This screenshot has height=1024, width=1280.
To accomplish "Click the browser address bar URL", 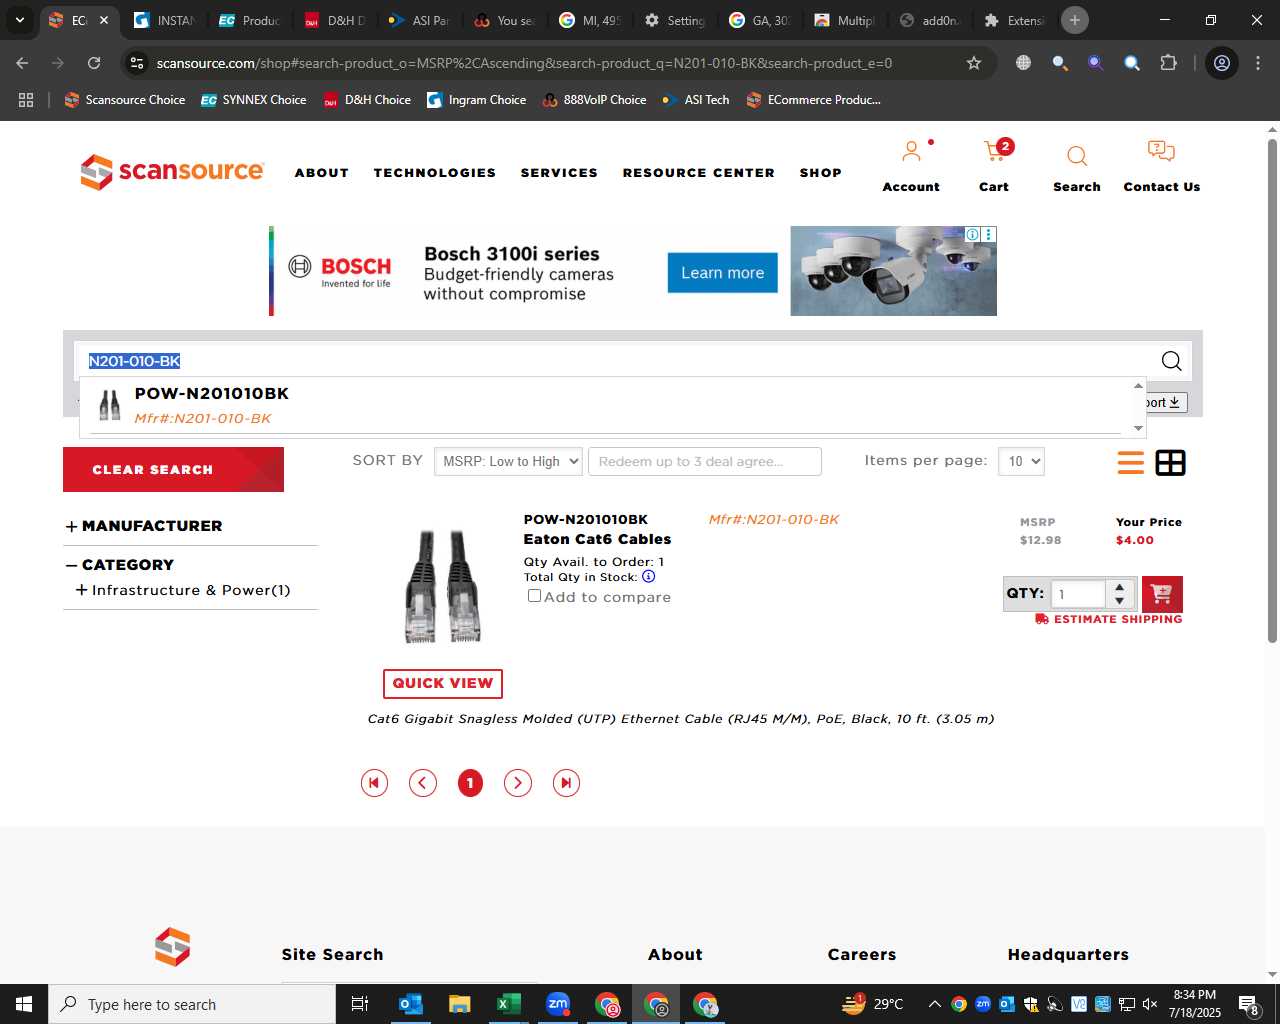I will pyautogui.click(x=524, y=63).
